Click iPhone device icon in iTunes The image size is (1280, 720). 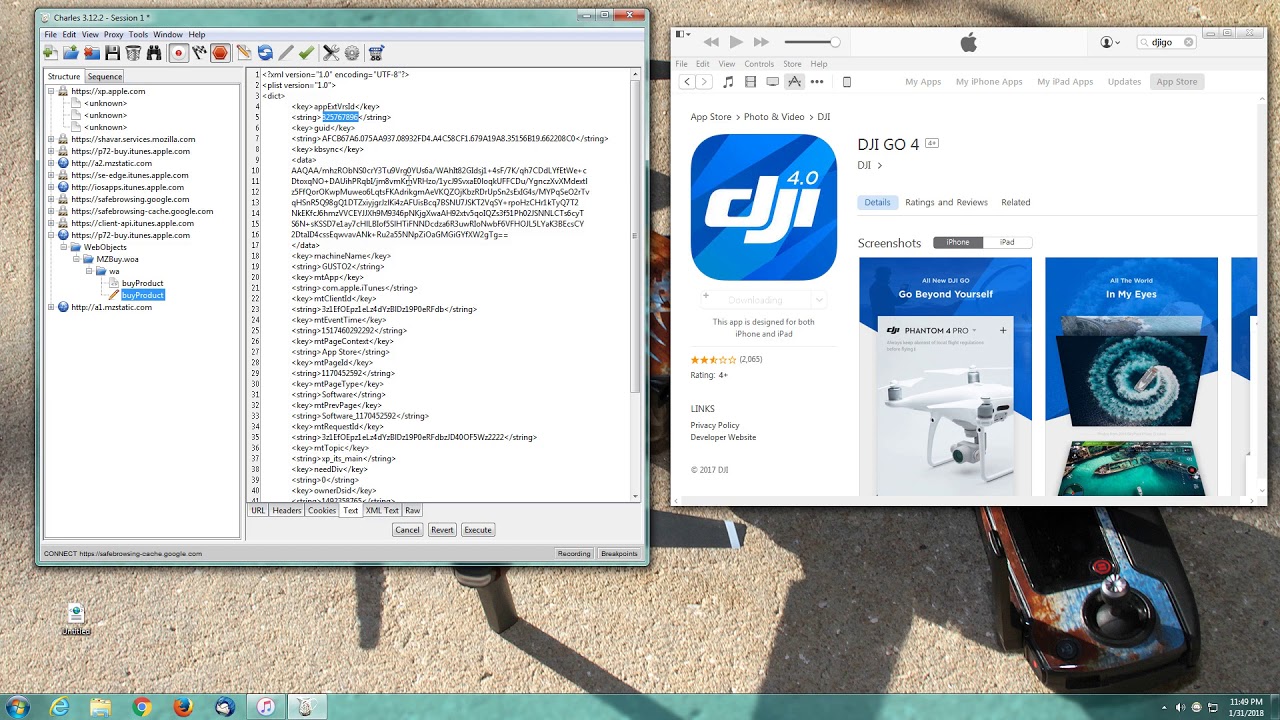tap(847, 82)
